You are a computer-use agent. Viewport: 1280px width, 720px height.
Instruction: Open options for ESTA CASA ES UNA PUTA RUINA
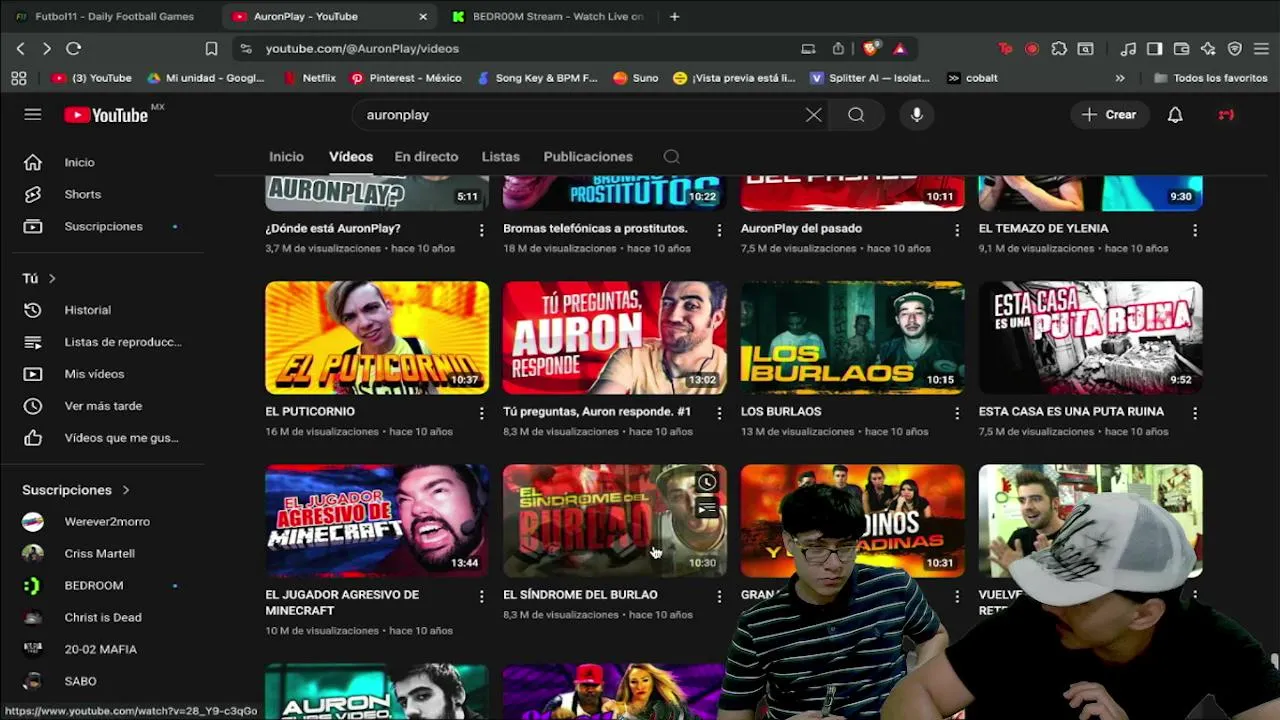[x=1195, y=413]
